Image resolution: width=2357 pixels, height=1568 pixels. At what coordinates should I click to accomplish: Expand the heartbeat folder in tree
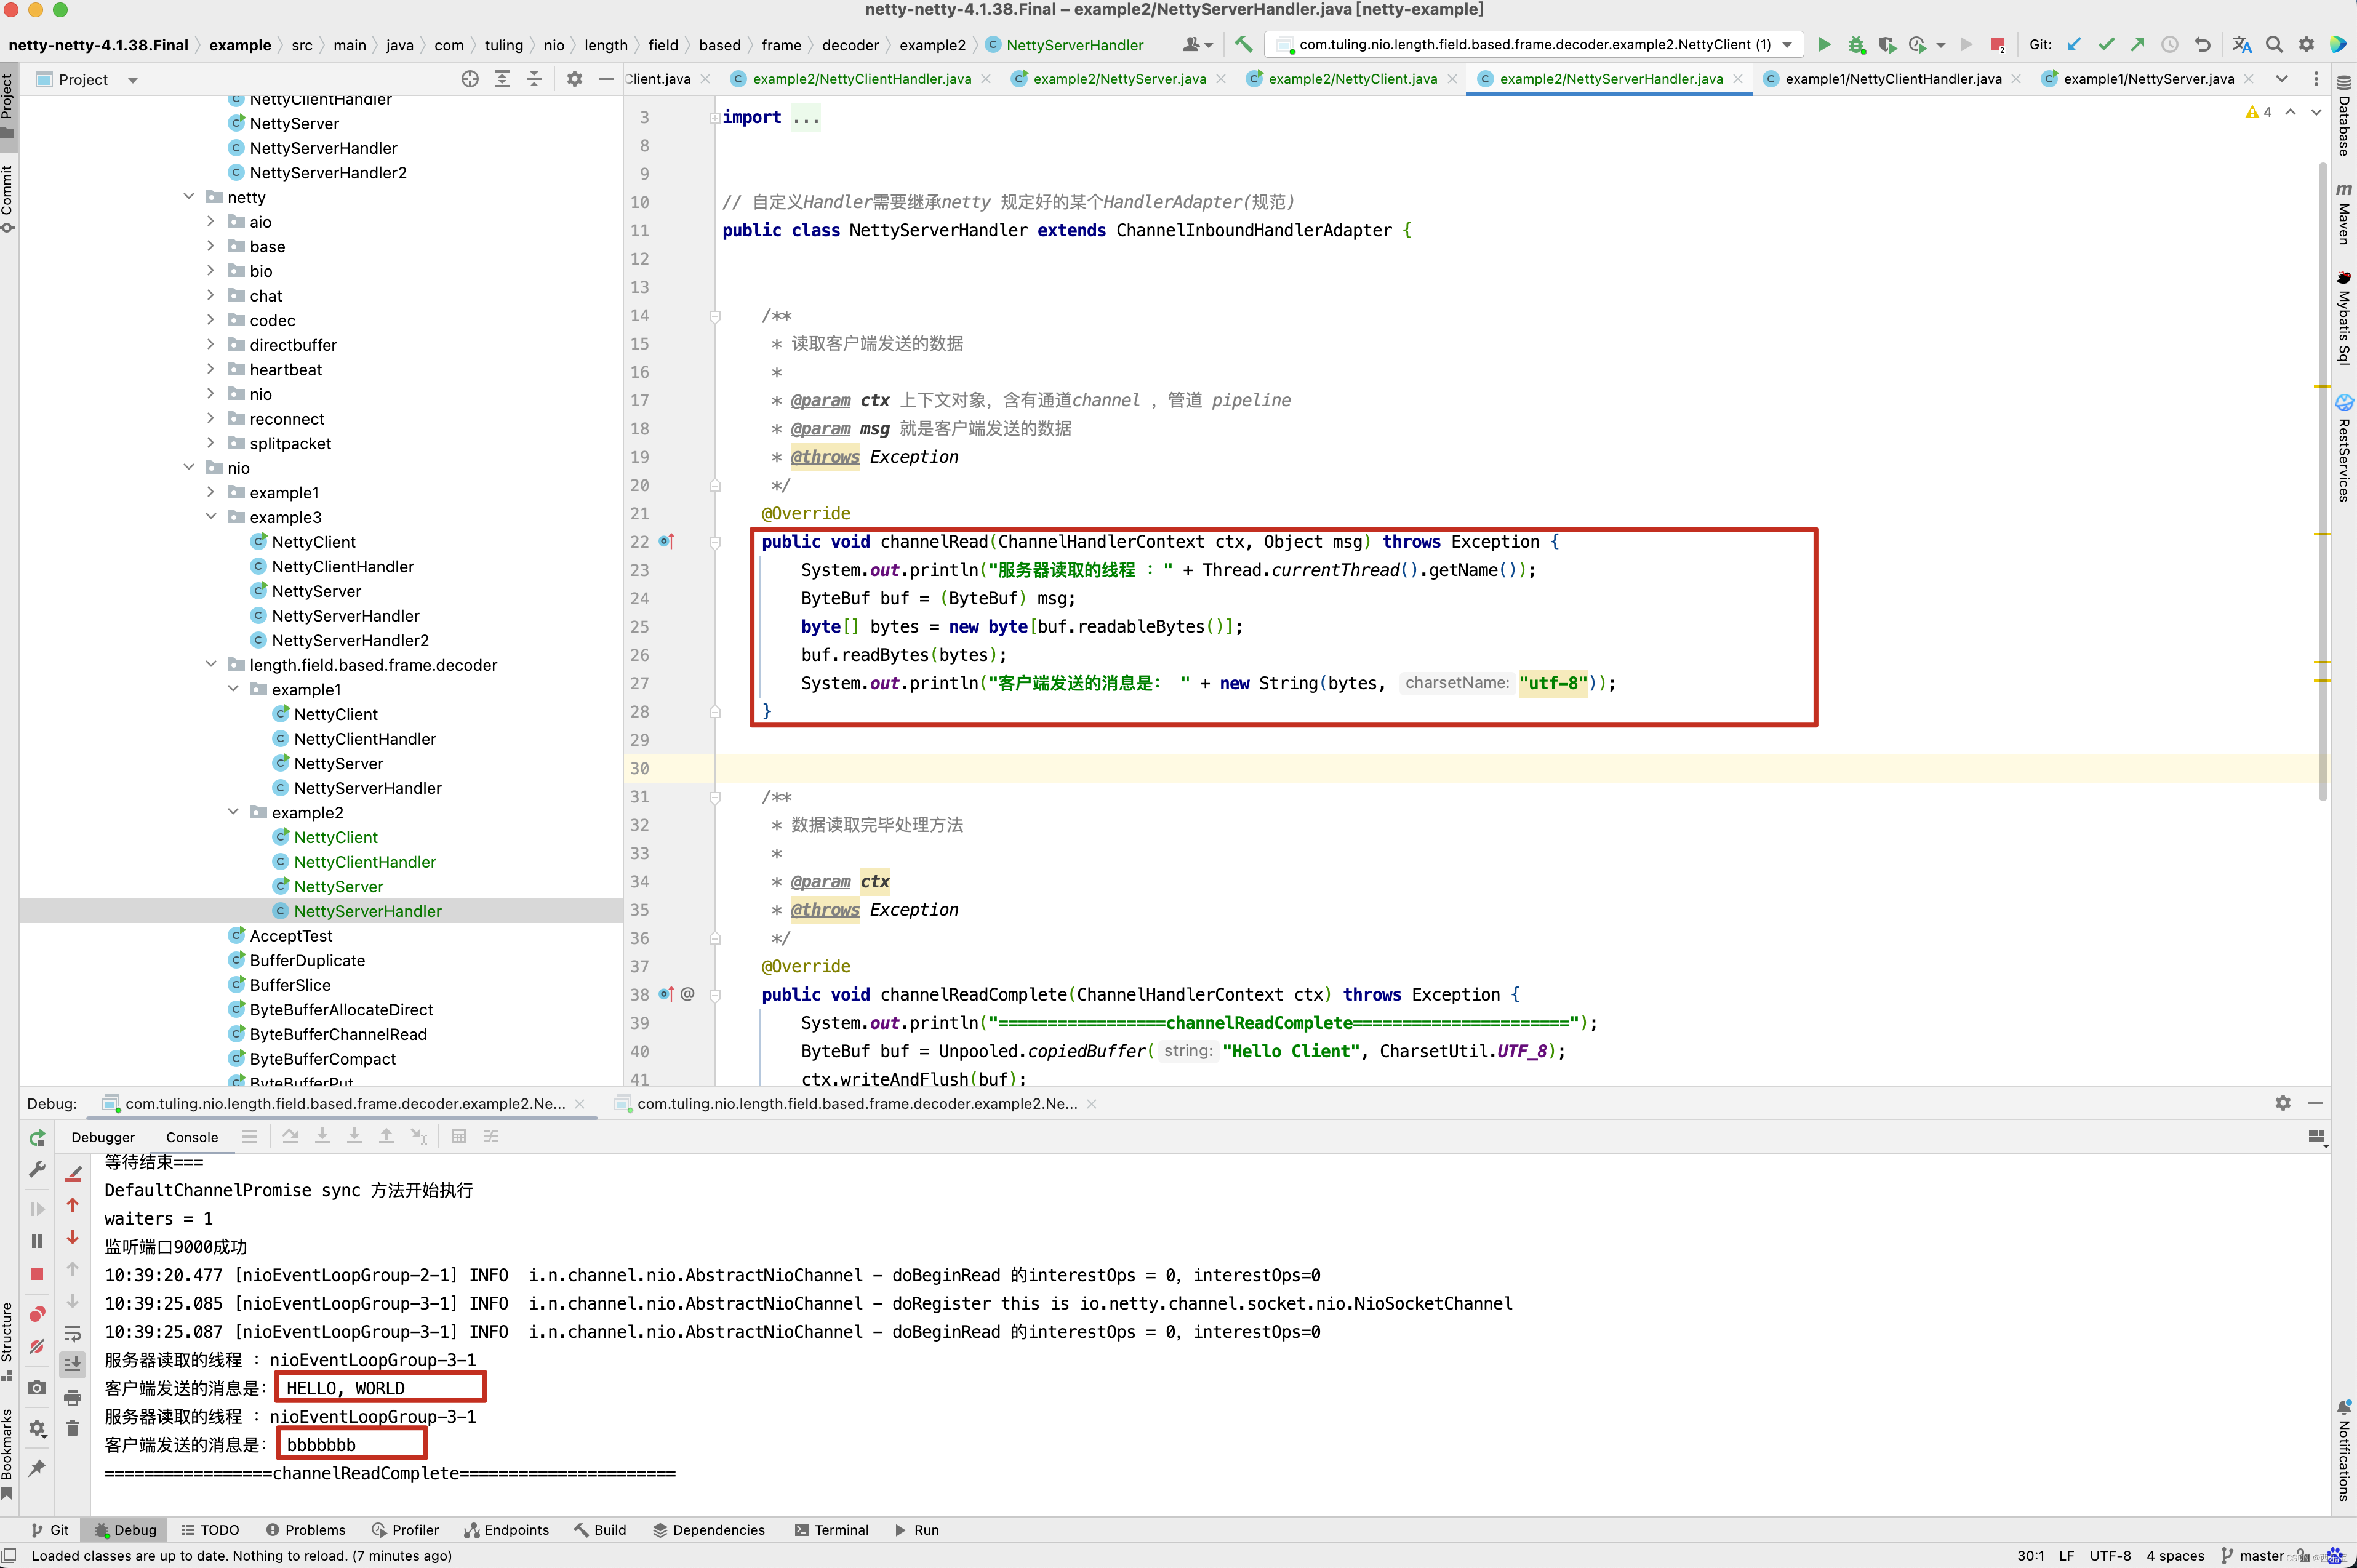tap(210, 369)
